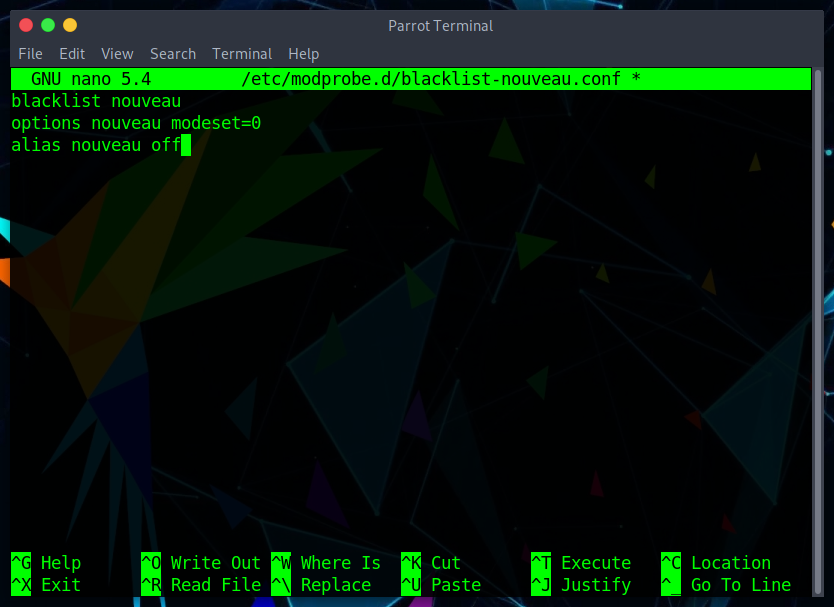Viewport: 834px width, 607px height.
Task: Click the 'blacklist nouveau' text line
Action: click(96, 101)
